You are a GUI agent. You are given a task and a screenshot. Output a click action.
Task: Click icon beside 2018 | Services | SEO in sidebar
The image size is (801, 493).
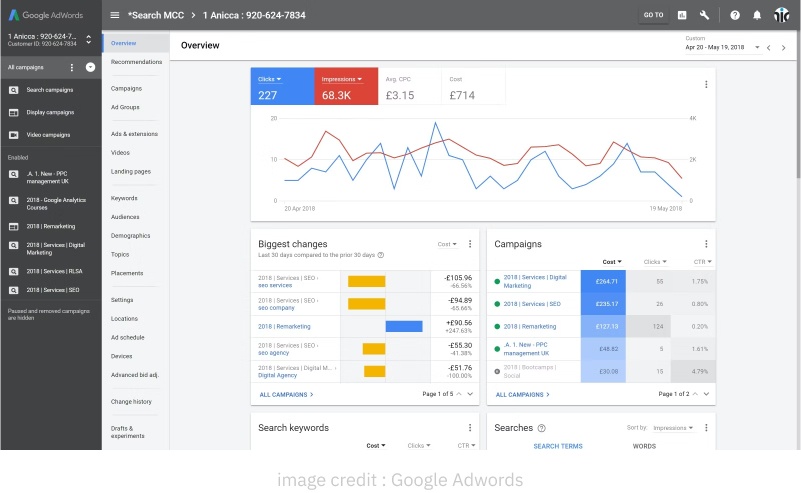pyautogui.click(x=14, y=290)
